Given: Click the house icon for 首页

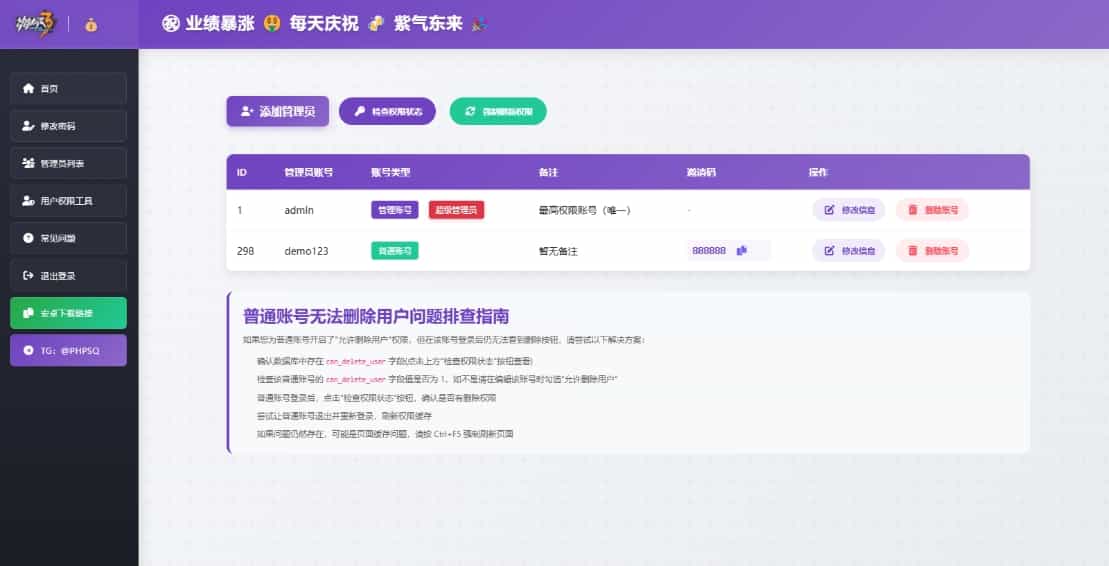Looking at the screenshot, I should [x=28, y=88].
